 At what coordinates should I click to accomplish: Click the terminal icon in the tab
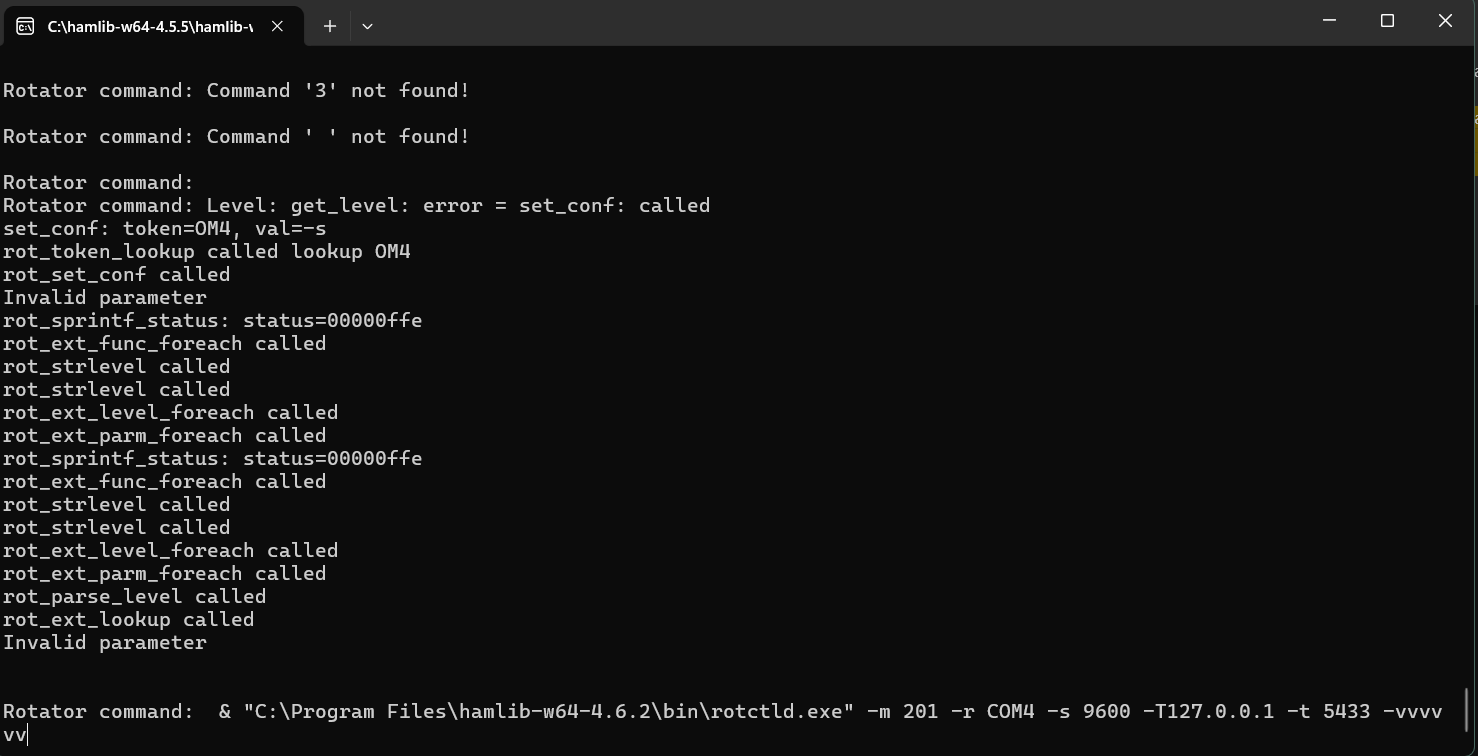25,27
